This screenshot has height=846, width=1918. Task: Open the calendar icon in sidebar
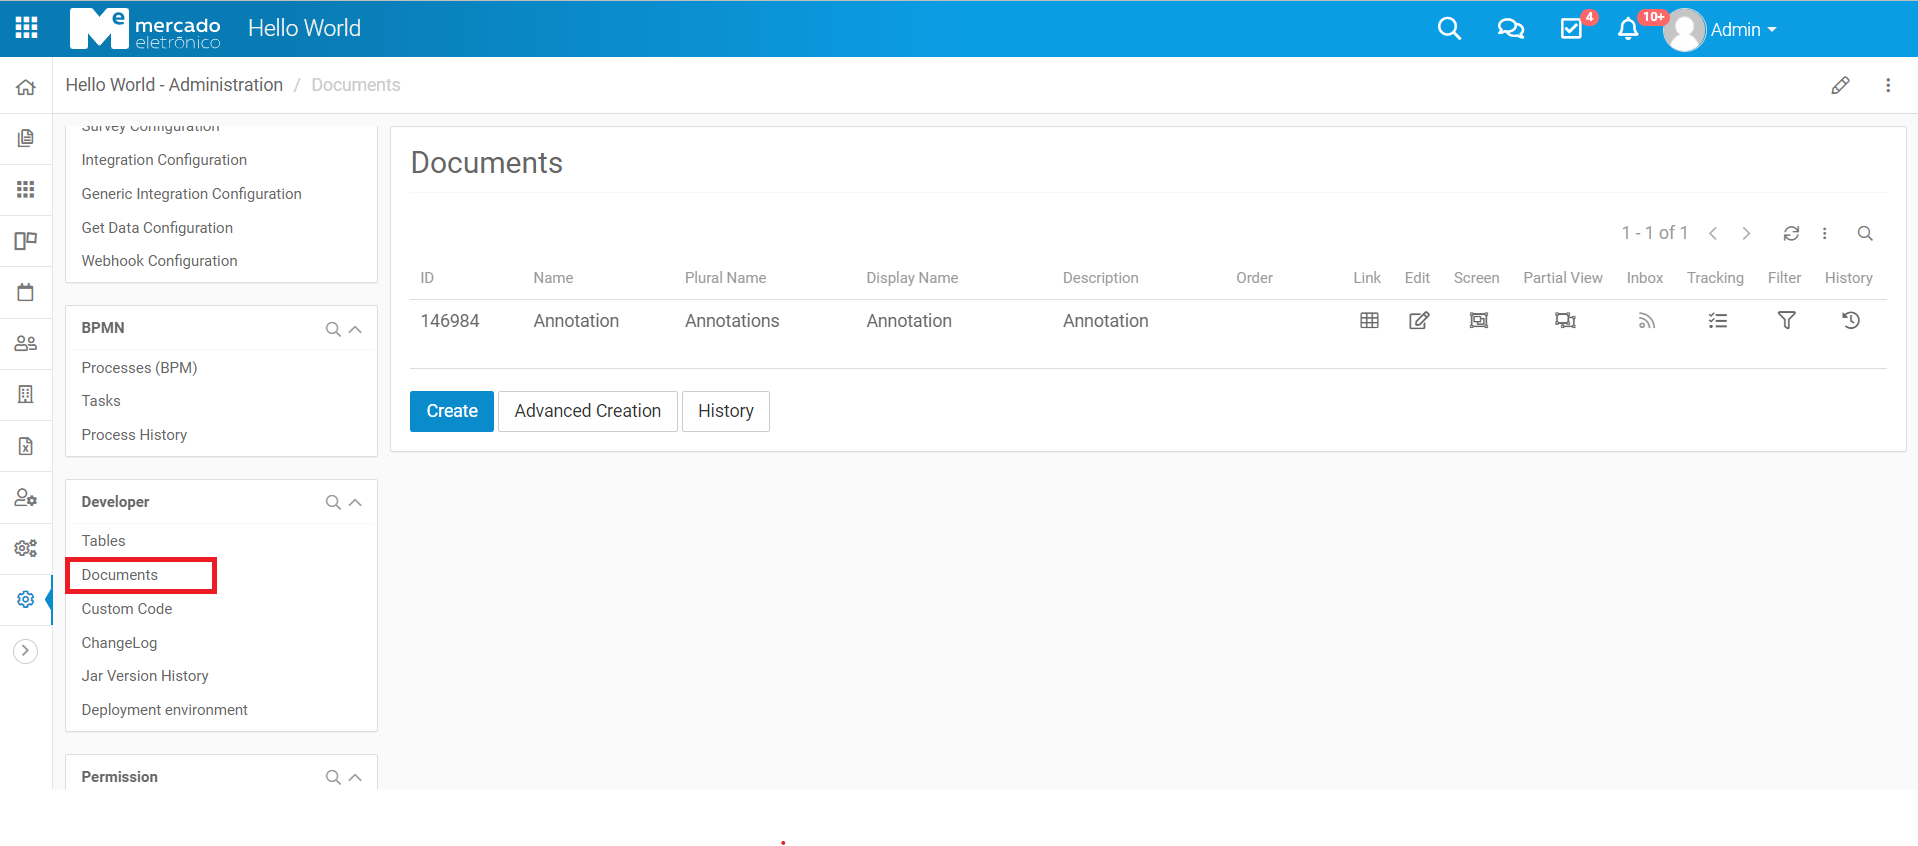coord(26,292)
